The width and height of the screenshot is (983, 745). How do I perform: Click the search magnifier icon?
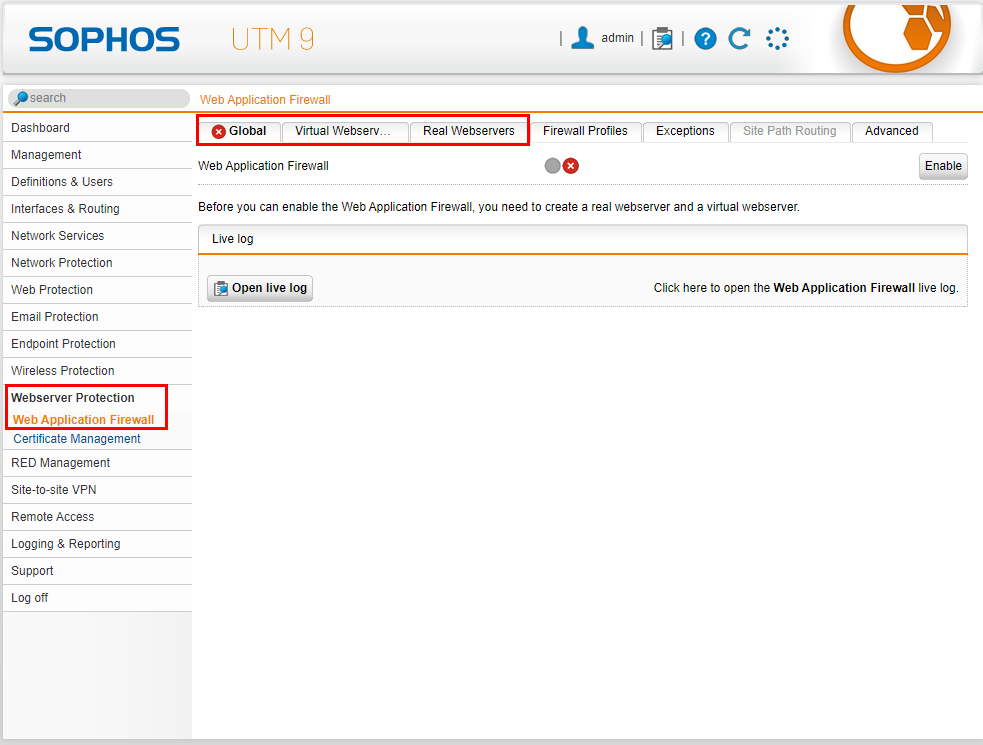20,97
